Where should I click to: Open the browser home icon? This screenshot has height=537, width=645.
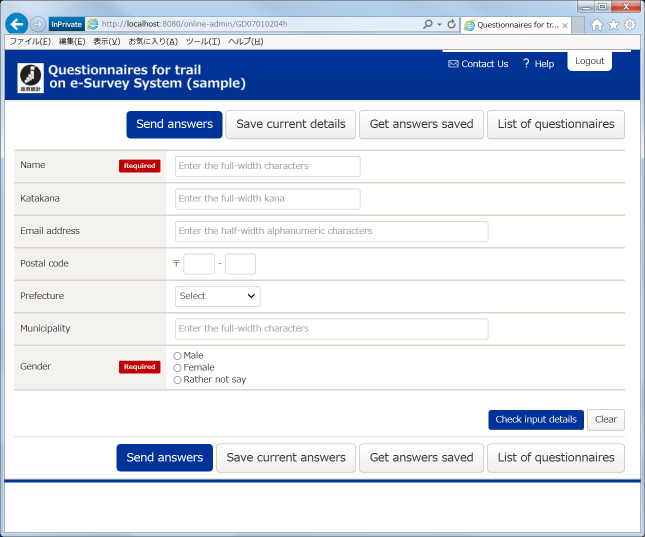pyautogui.click(x=597, y=25)
